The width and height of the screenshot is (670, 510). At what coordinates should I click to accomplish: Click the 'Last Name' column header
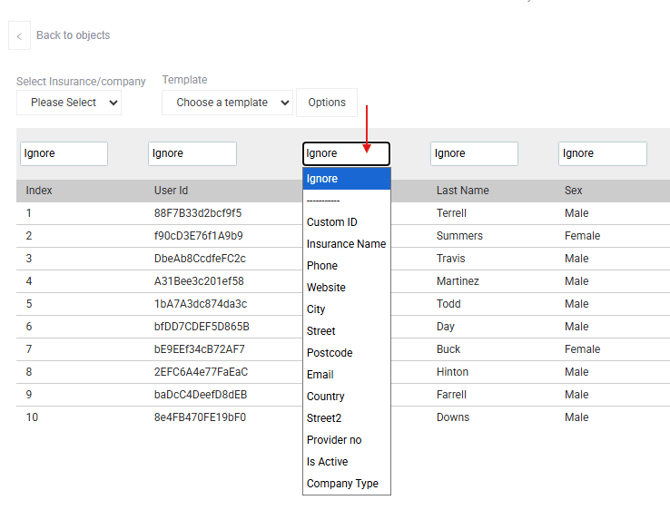[x=463, y=191]
